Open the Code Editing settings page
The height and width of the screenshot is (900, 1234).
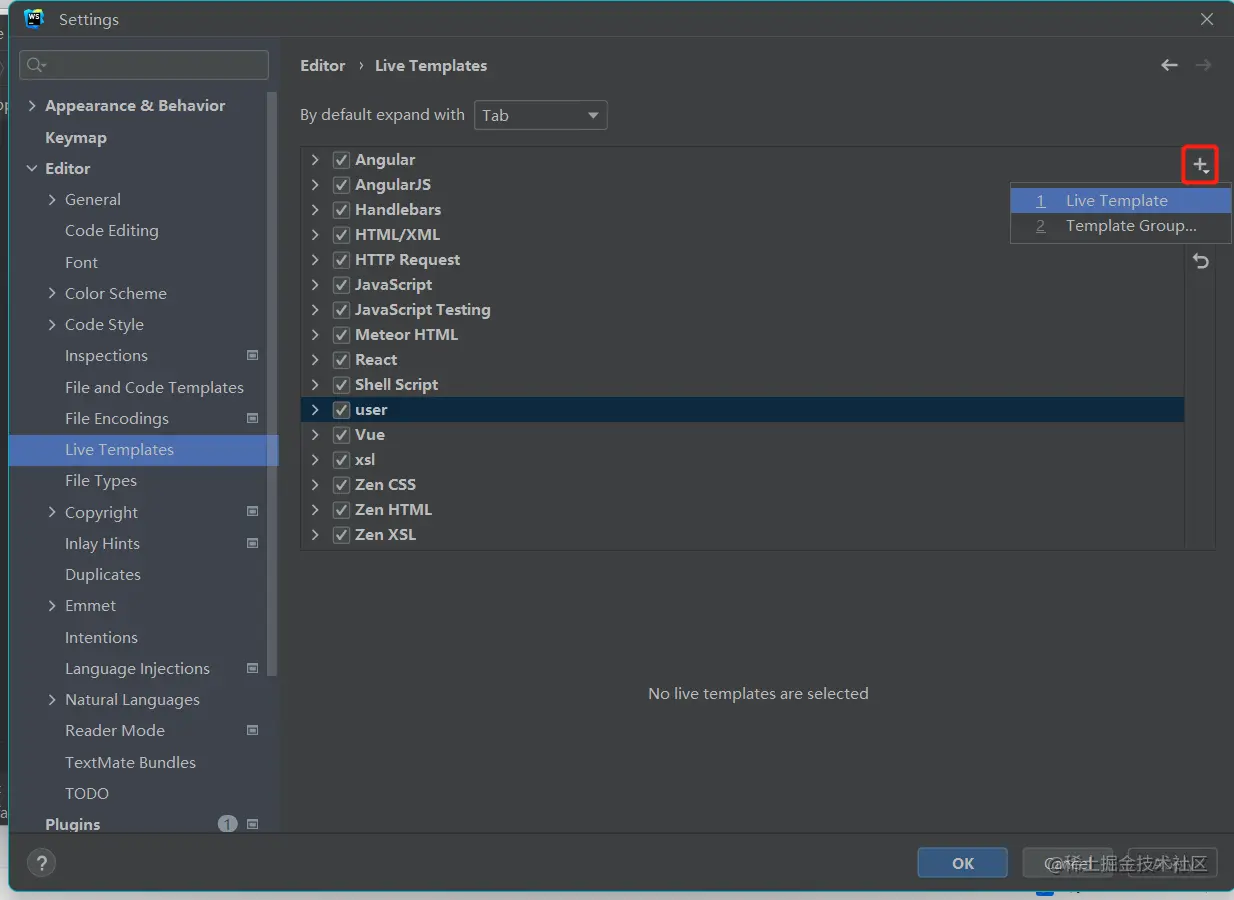click(x=112, y=230)
